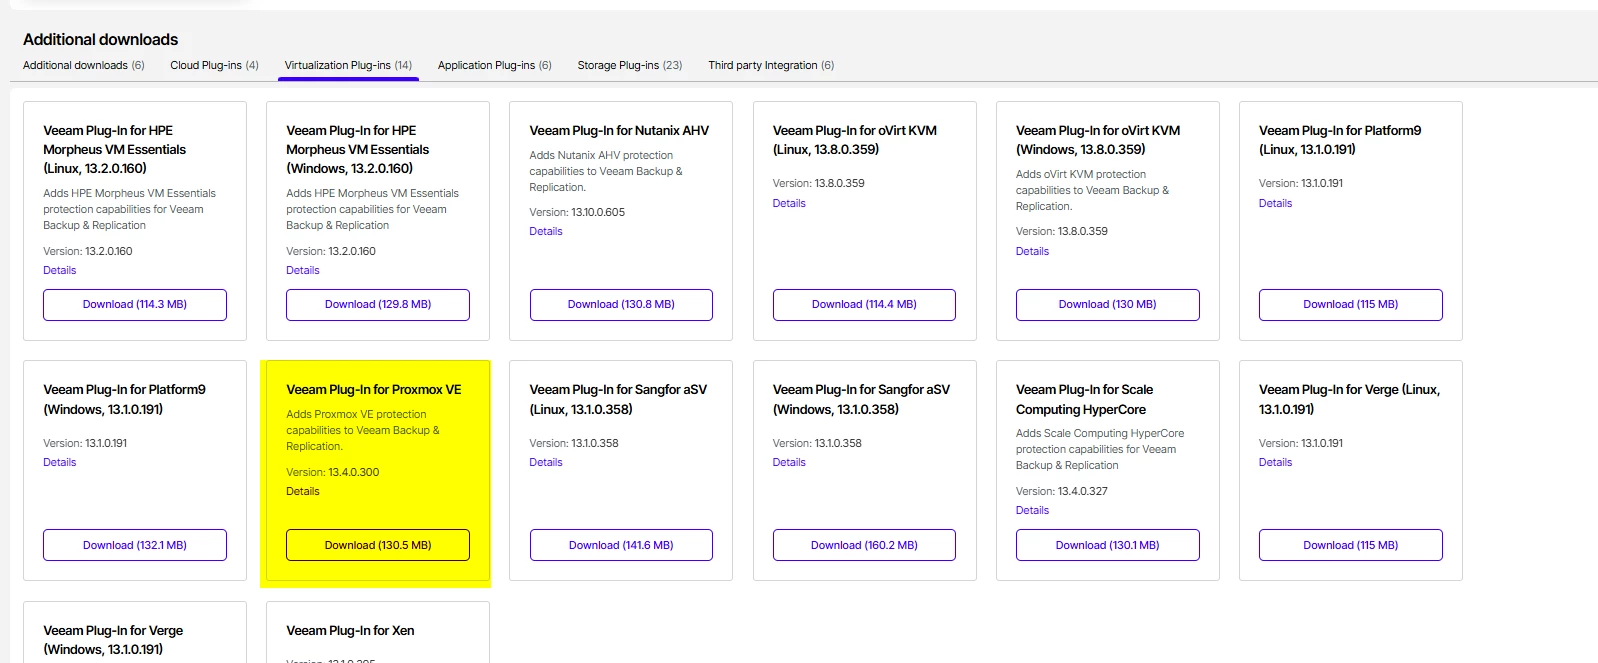The height and width of the screenshot is (663, 1598).
Task: Download HPE Morpheus Linux plug-in (114.3 MB)
Action: (x=135, y=305)
